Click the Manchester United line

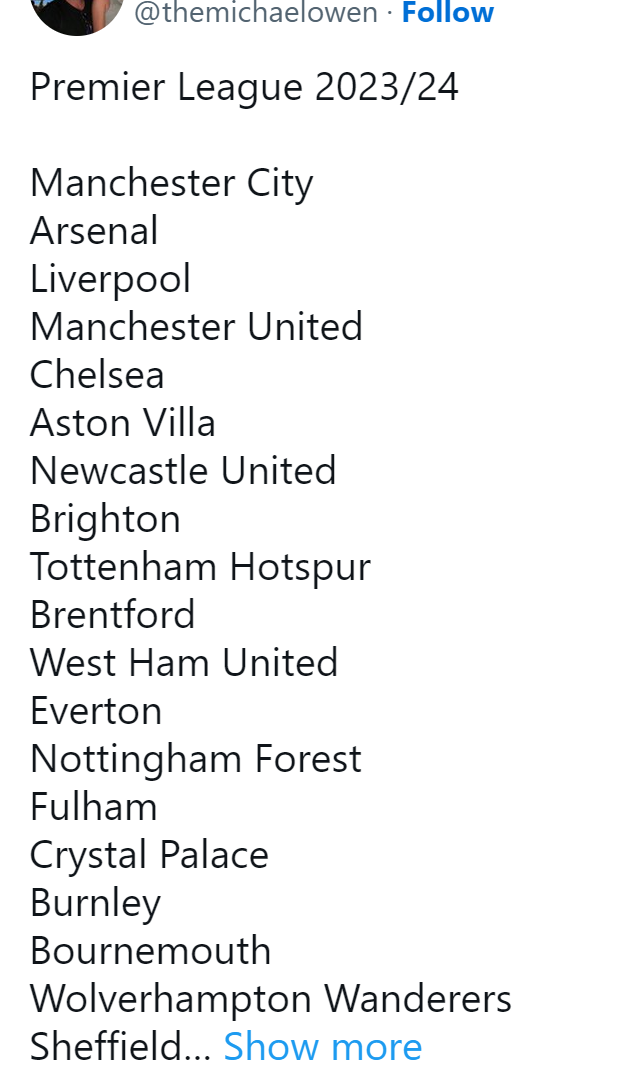[196, 327]
